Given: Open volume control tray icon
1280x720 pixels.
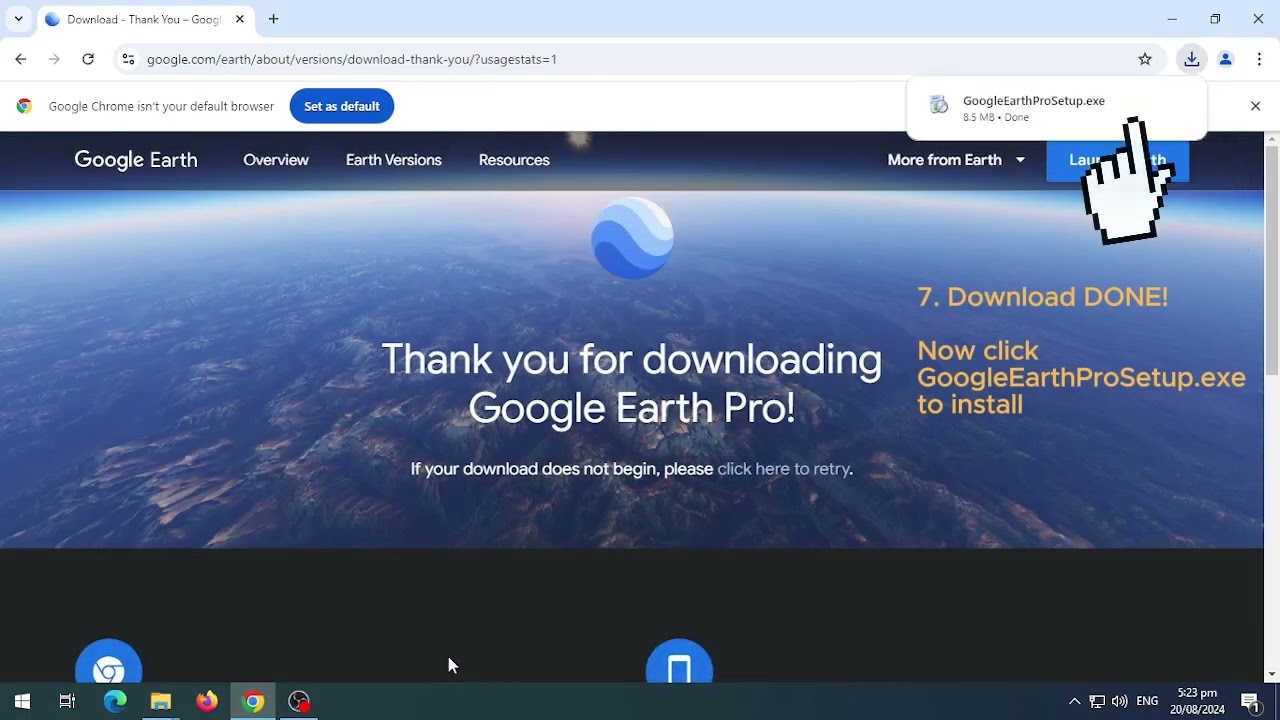Looking at the screenshot, I should (1119, 702).
